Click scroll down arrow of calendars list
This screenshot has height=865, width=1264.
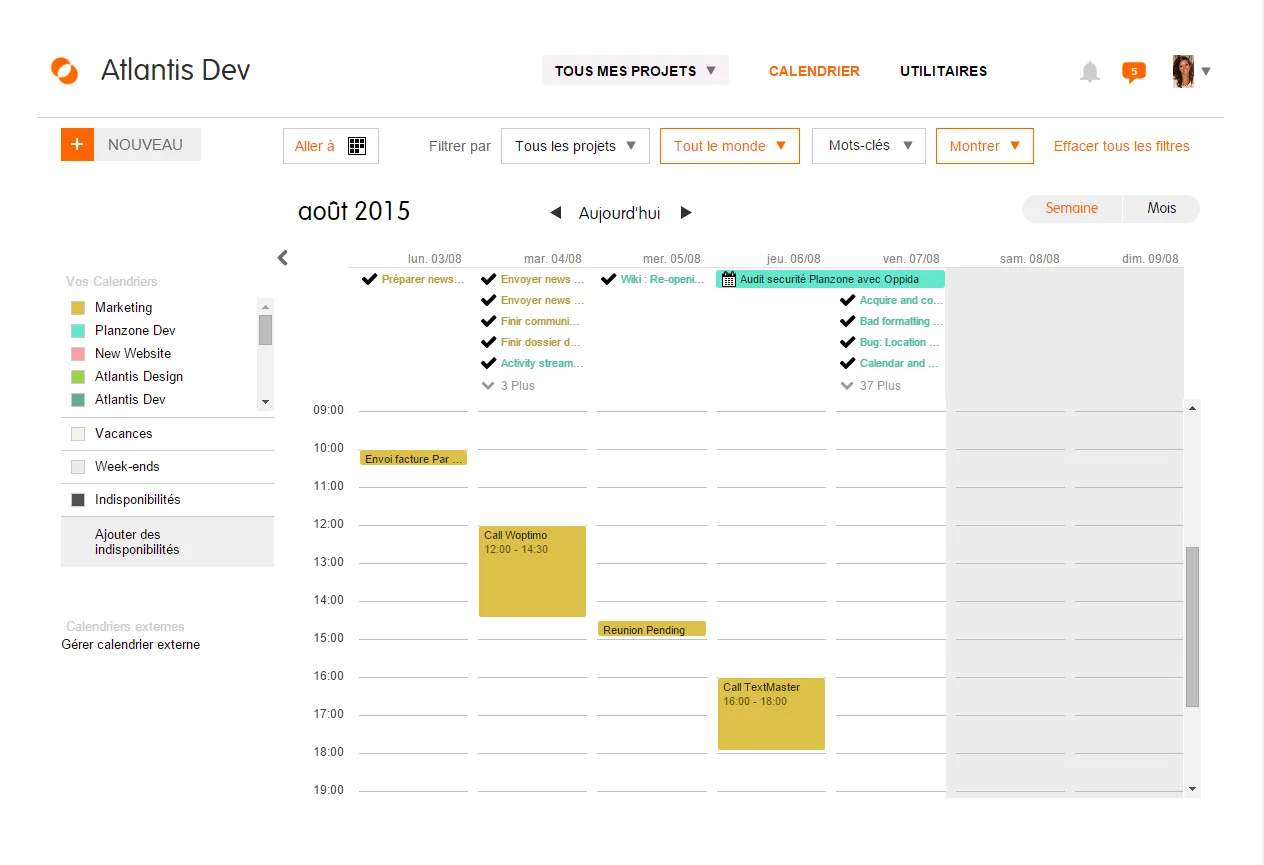pos(265,401)
